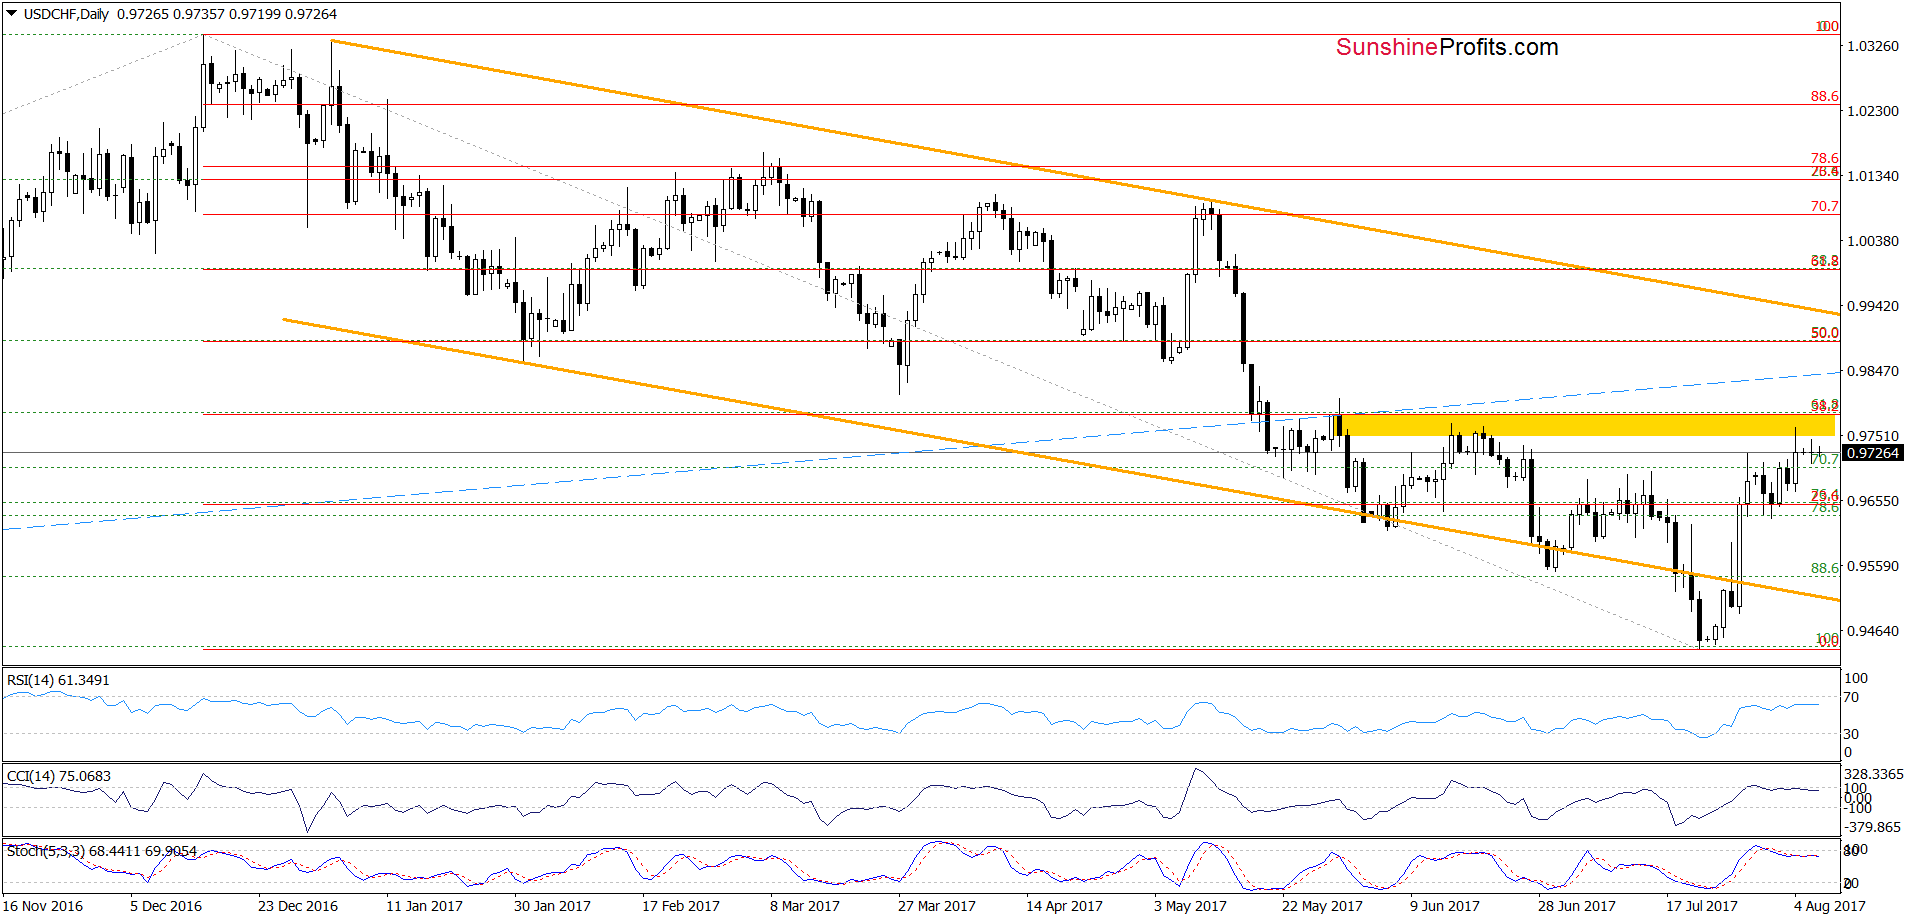The image size is (1908, 920).
Task: Click the 14 Apr 2017 date label
Action: [1064, 906]
